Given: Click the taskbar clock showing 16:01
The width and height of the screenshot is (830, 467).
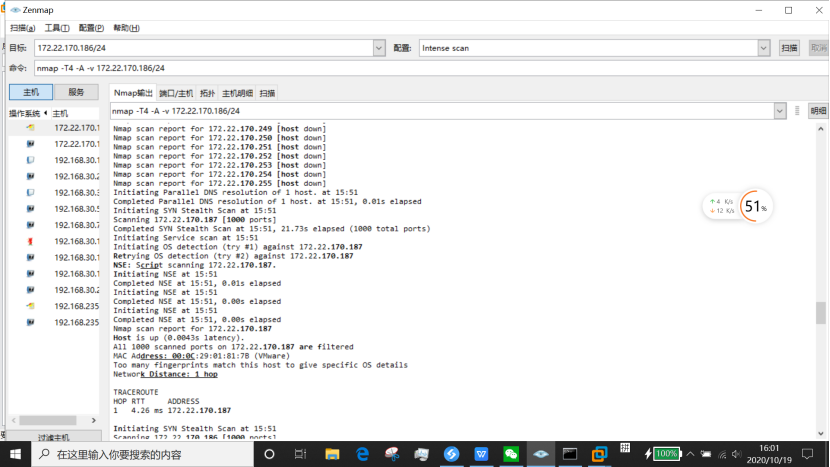Looking at the screenshot, I should pos(769,454).
